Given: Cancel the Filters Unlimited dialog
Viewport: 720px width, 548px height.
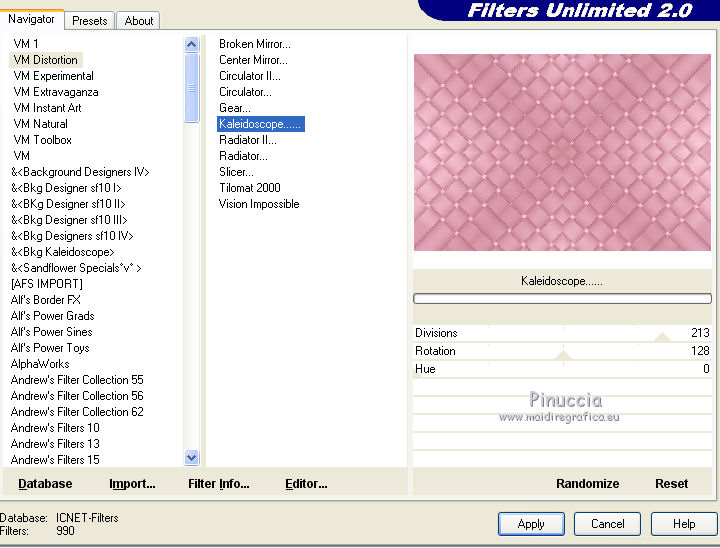Looking at the screenshot, I should (x=608, y=524).
